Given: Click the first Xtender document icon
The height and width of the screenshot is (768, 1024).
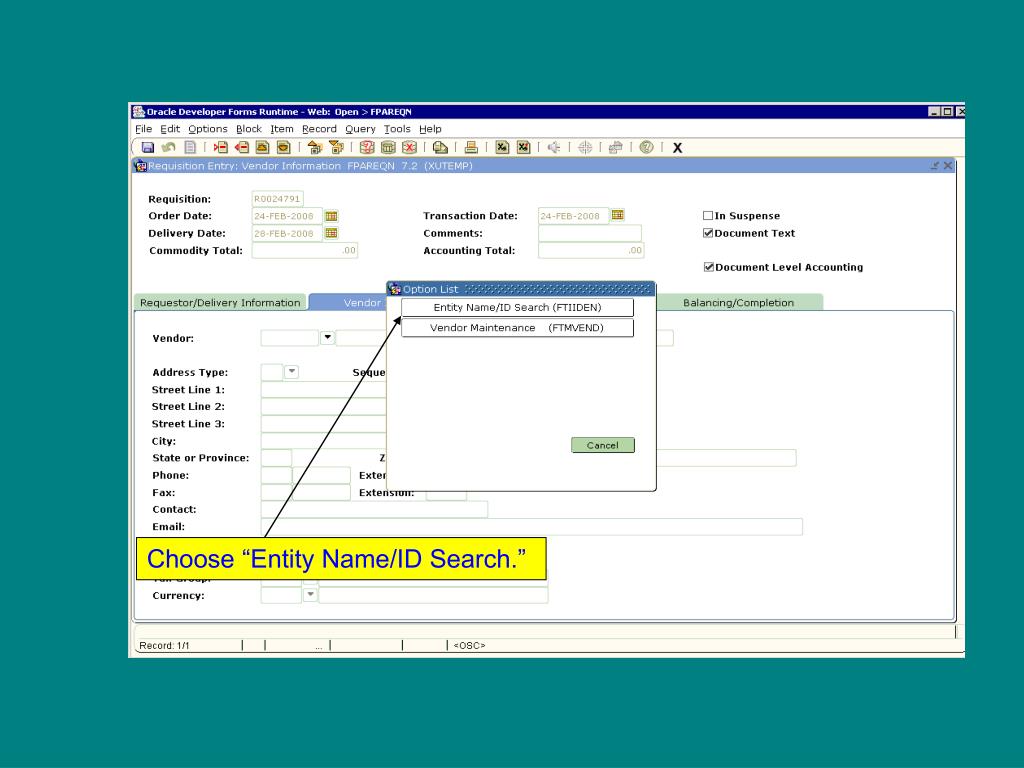Looking at the screenshot, I should [502, 148].
